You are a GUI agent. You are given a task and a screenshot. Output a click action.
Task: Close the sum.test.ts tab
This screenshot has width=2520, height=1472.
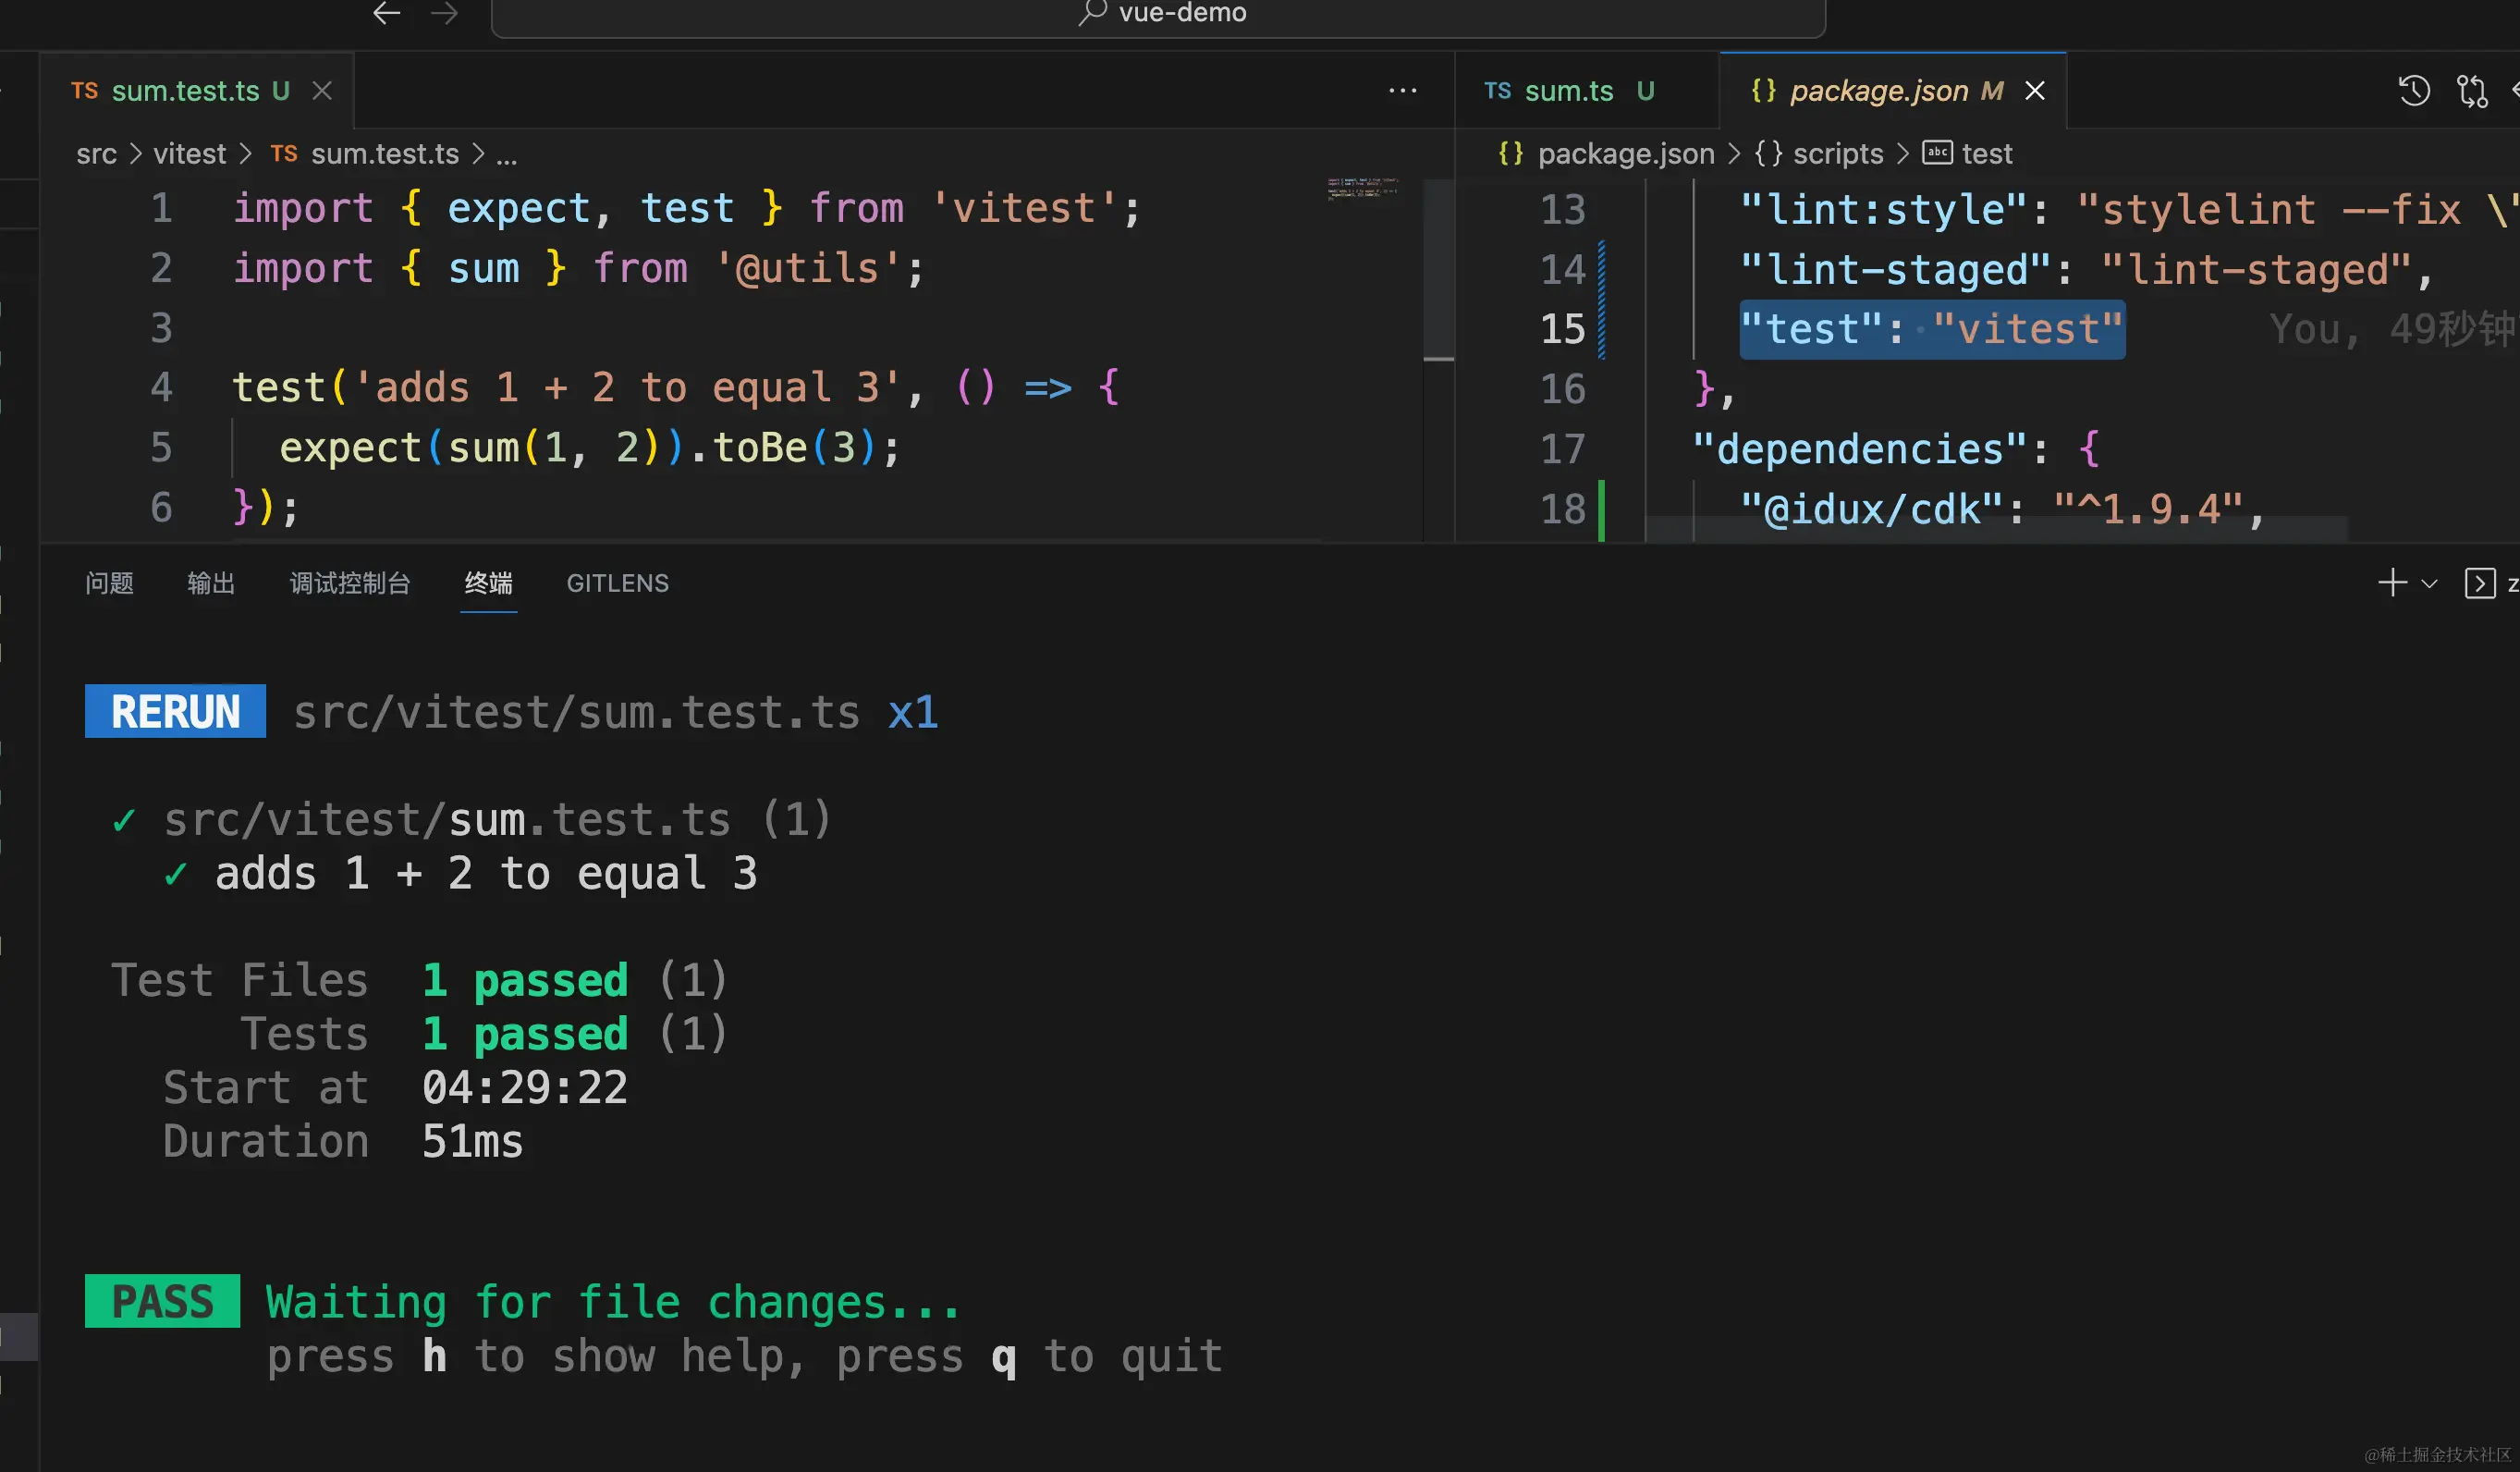(322, 91)
